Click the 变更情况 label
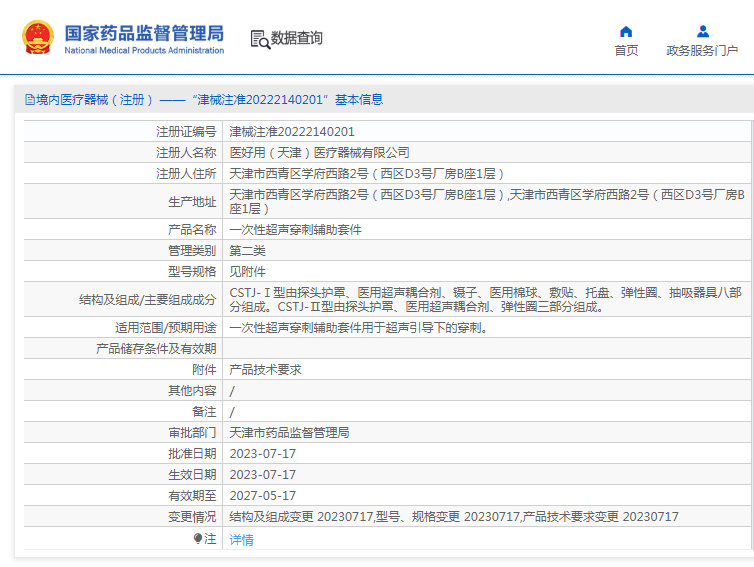Image resolution: width=754 pixels, height=567 pixels. 192,517
